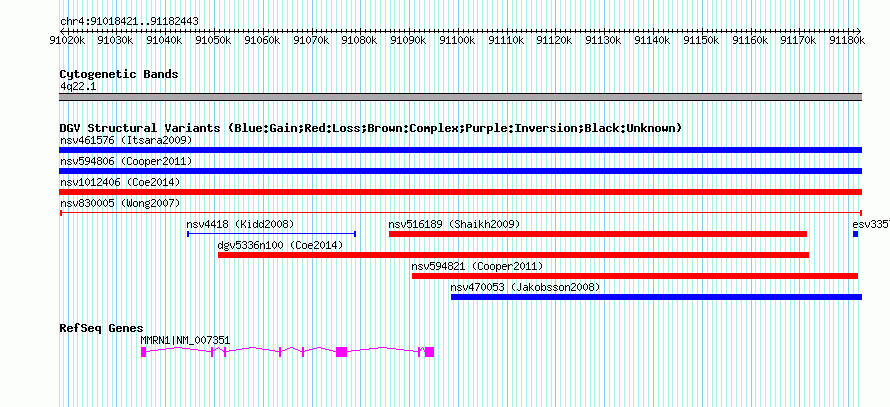
Task: Open the nsv470053 (Jakobsson2008) label
Action: 525,287
